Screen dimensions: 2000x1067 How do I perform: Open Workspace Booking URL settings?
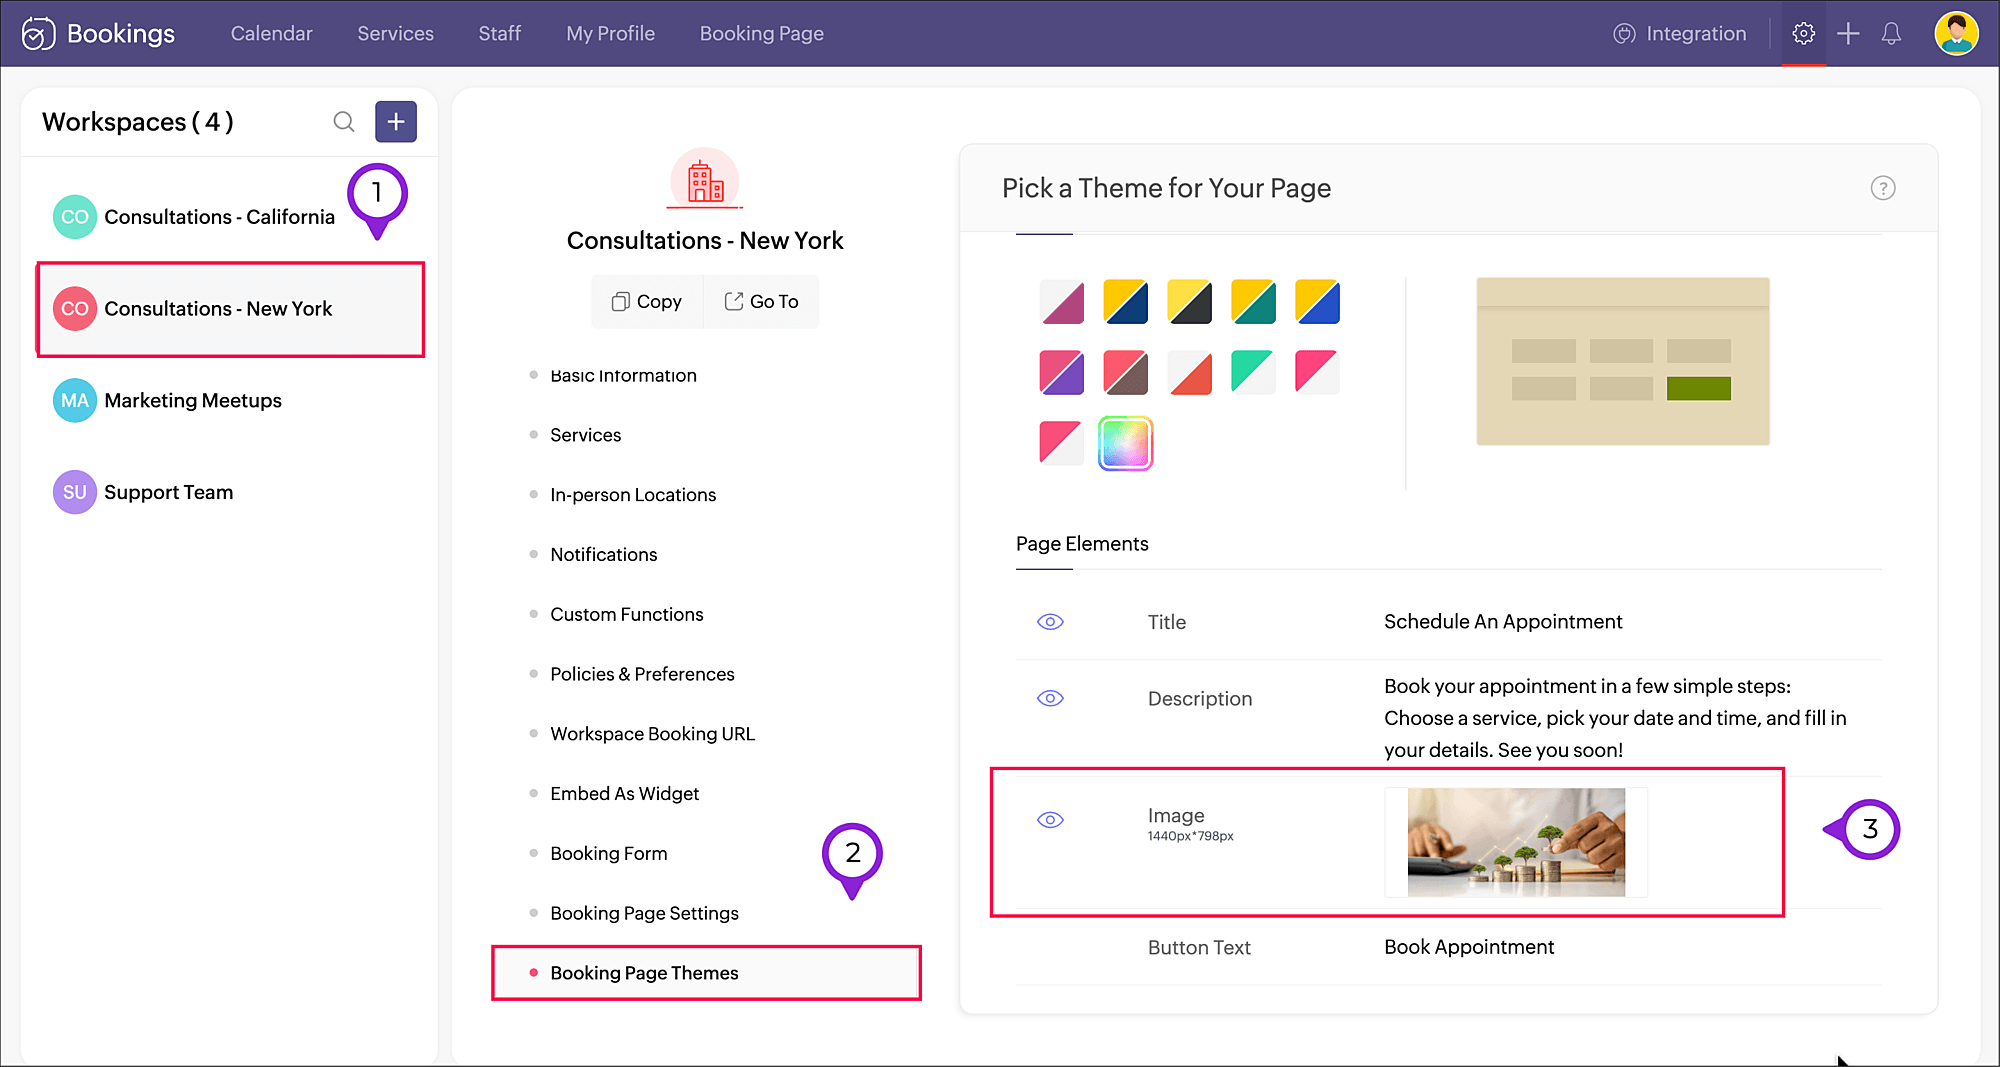click(653, 734)
